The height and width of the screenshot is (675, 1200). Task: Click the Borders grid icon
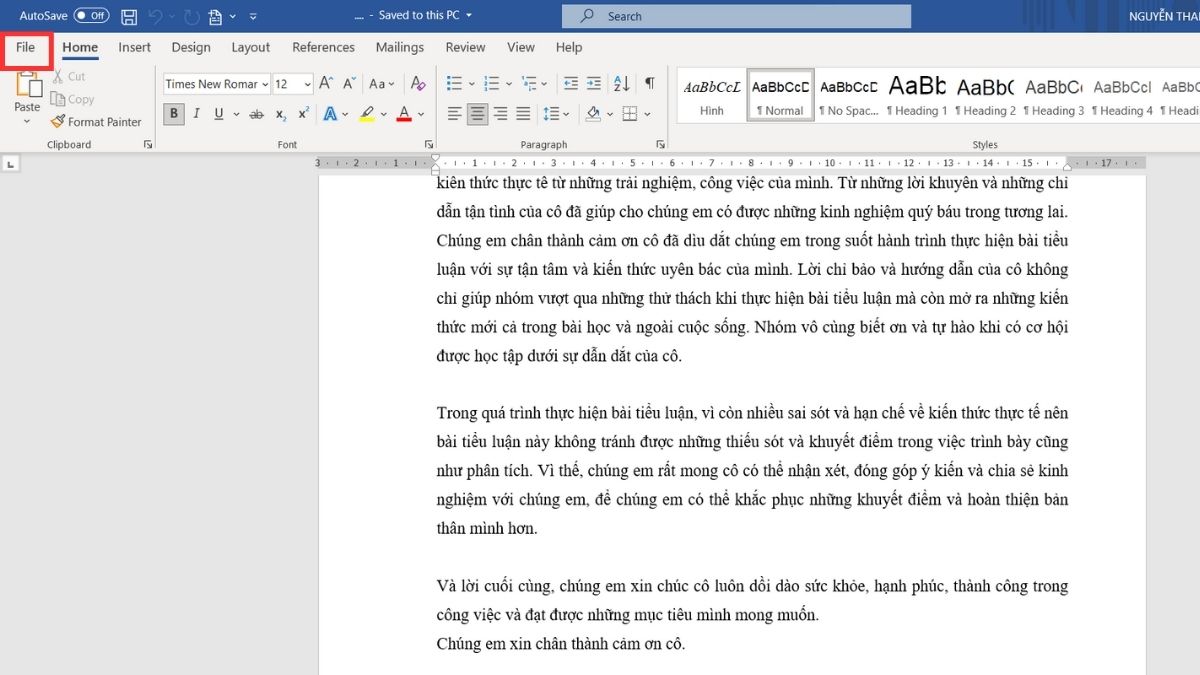[629, 114]
